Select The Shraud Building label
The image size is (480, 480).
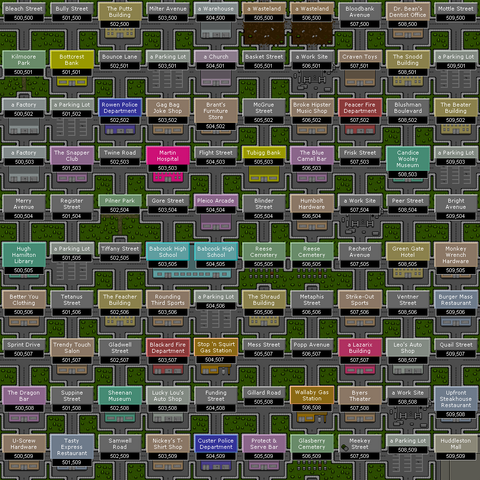tap(264, 300)
